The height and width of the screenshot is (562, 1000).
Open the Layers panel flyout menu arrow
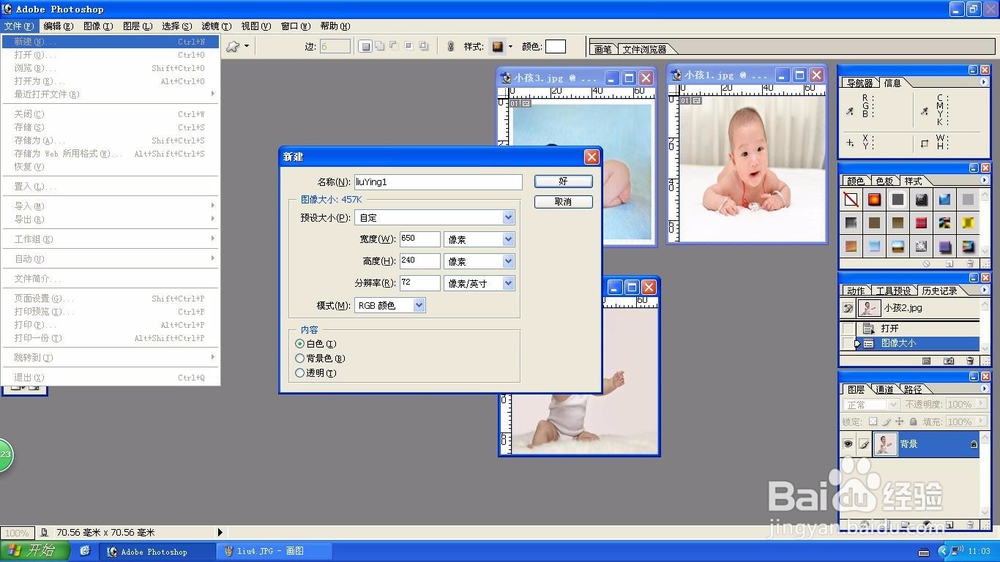click(x=983, y=388)
